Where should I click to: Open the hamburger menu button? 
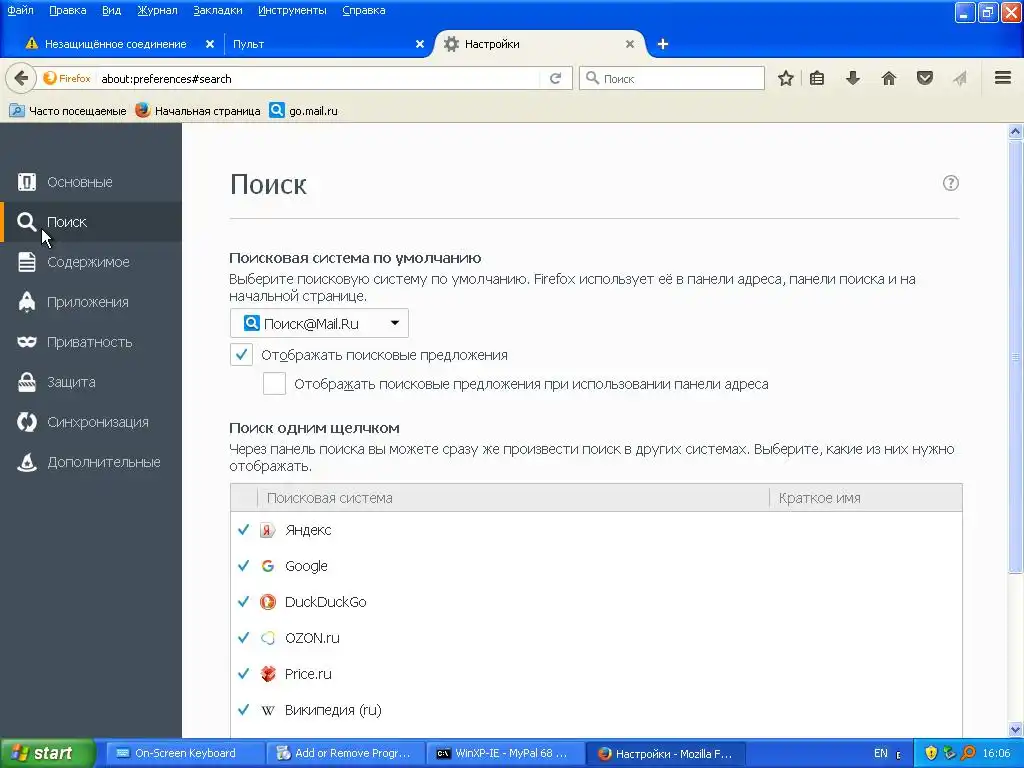pos(1003,78)
